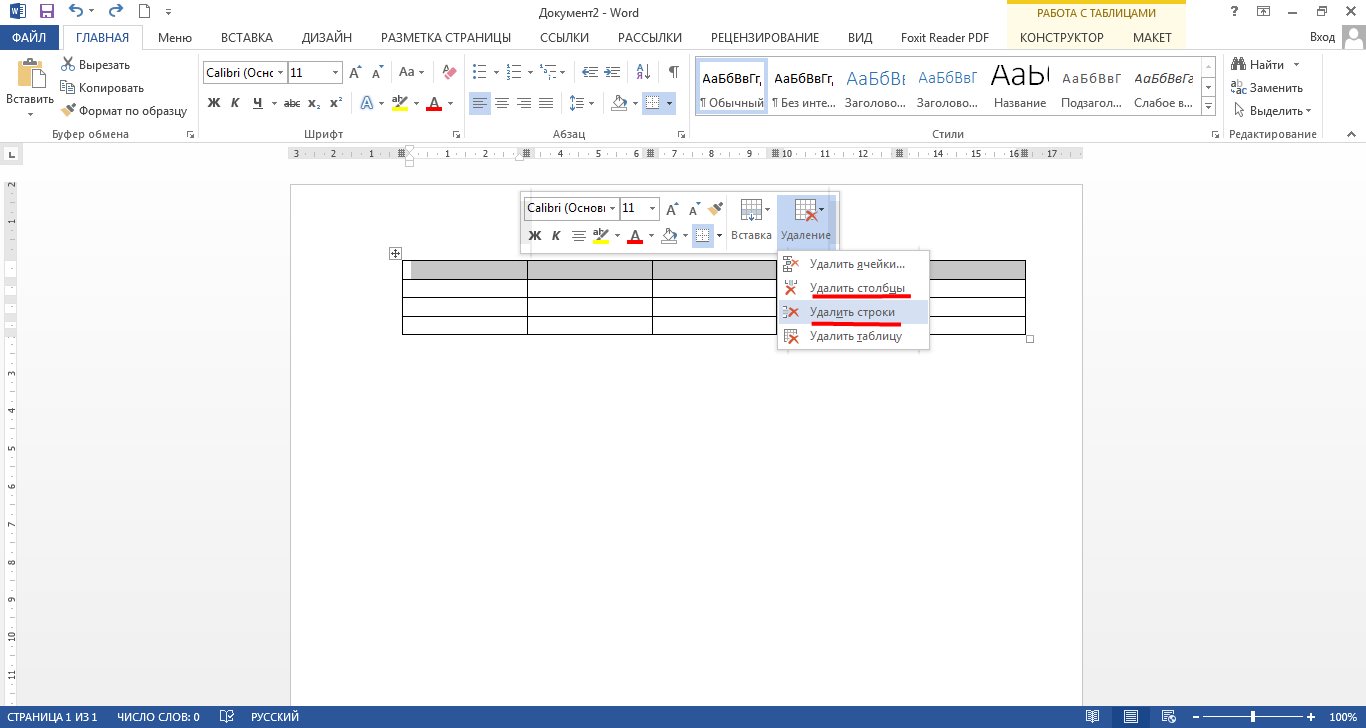1366x728 pixels.
Task: Click the subscript button
Action: (x=314, y=103)
